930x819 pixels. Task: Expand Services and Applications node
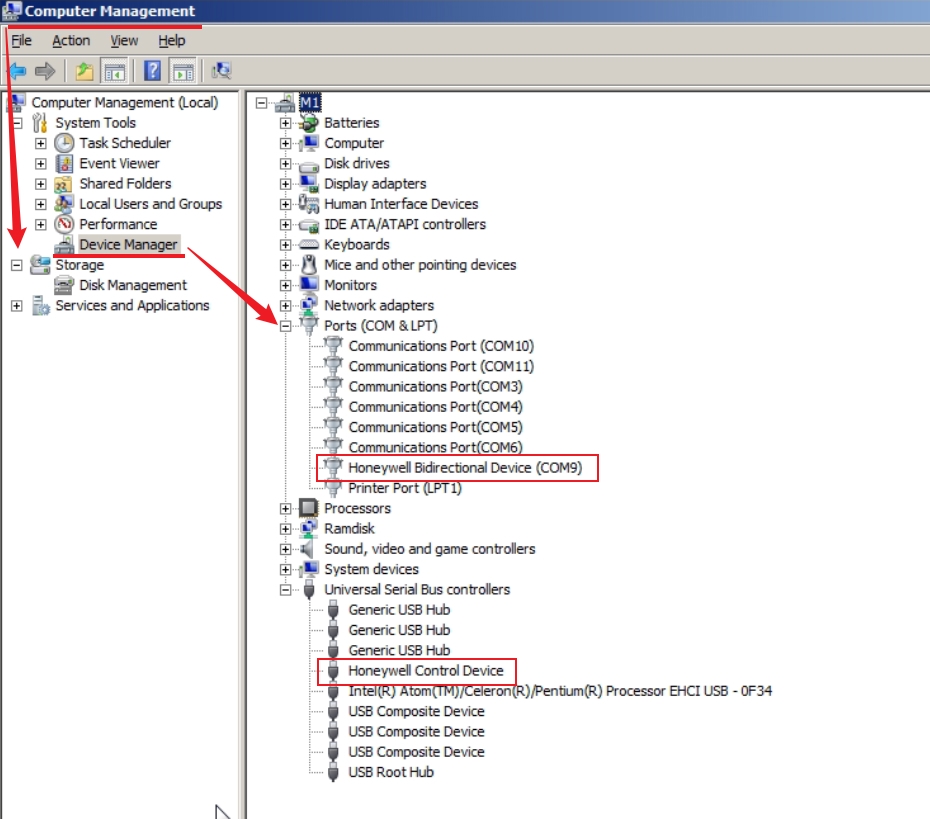pyautogui.click(x=17, y=306)
